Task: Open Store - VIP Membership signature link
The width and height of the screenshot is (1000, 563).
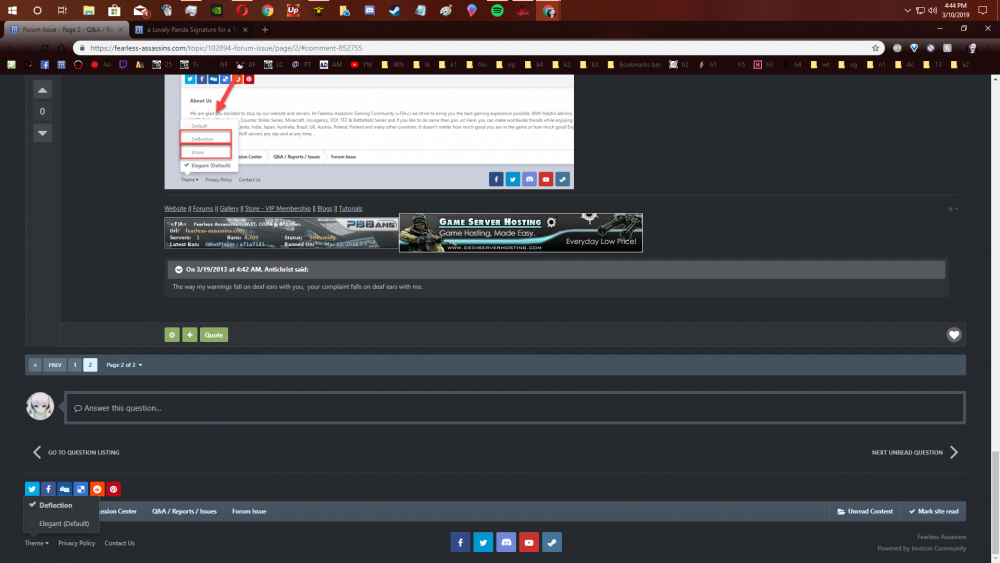Action: (277, 208)
